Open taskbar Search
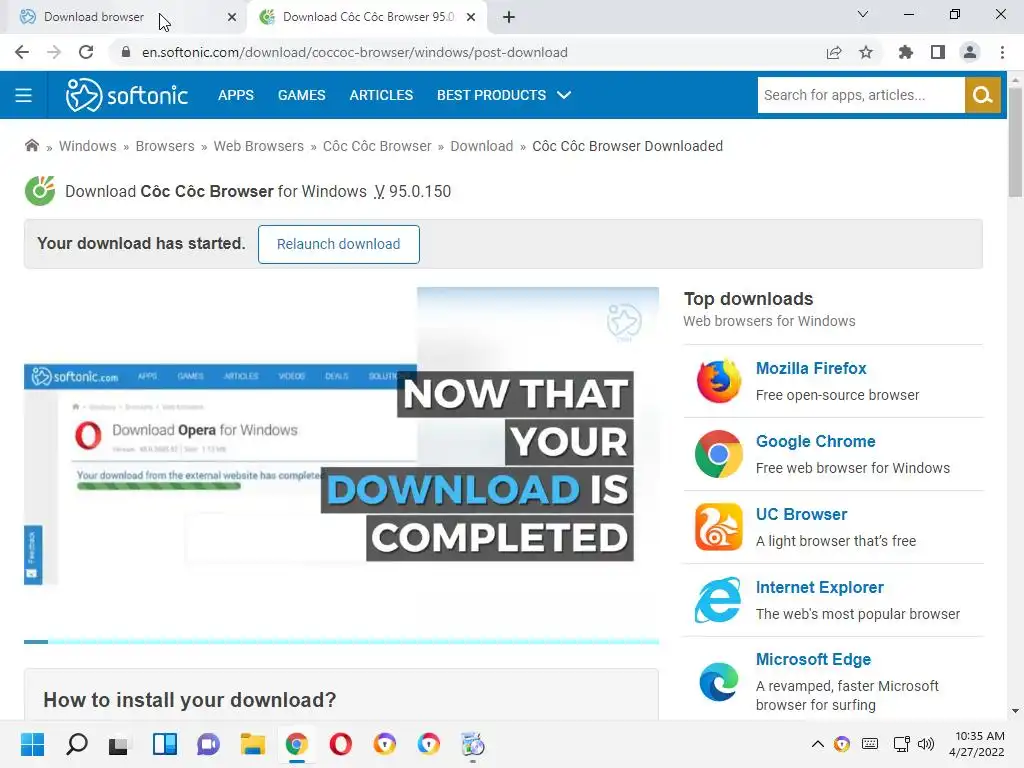 tap(77, 744)
